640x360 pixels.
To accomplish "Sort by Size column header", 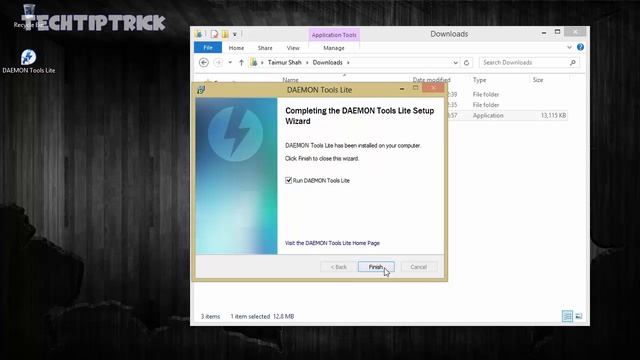I will 538,80.
